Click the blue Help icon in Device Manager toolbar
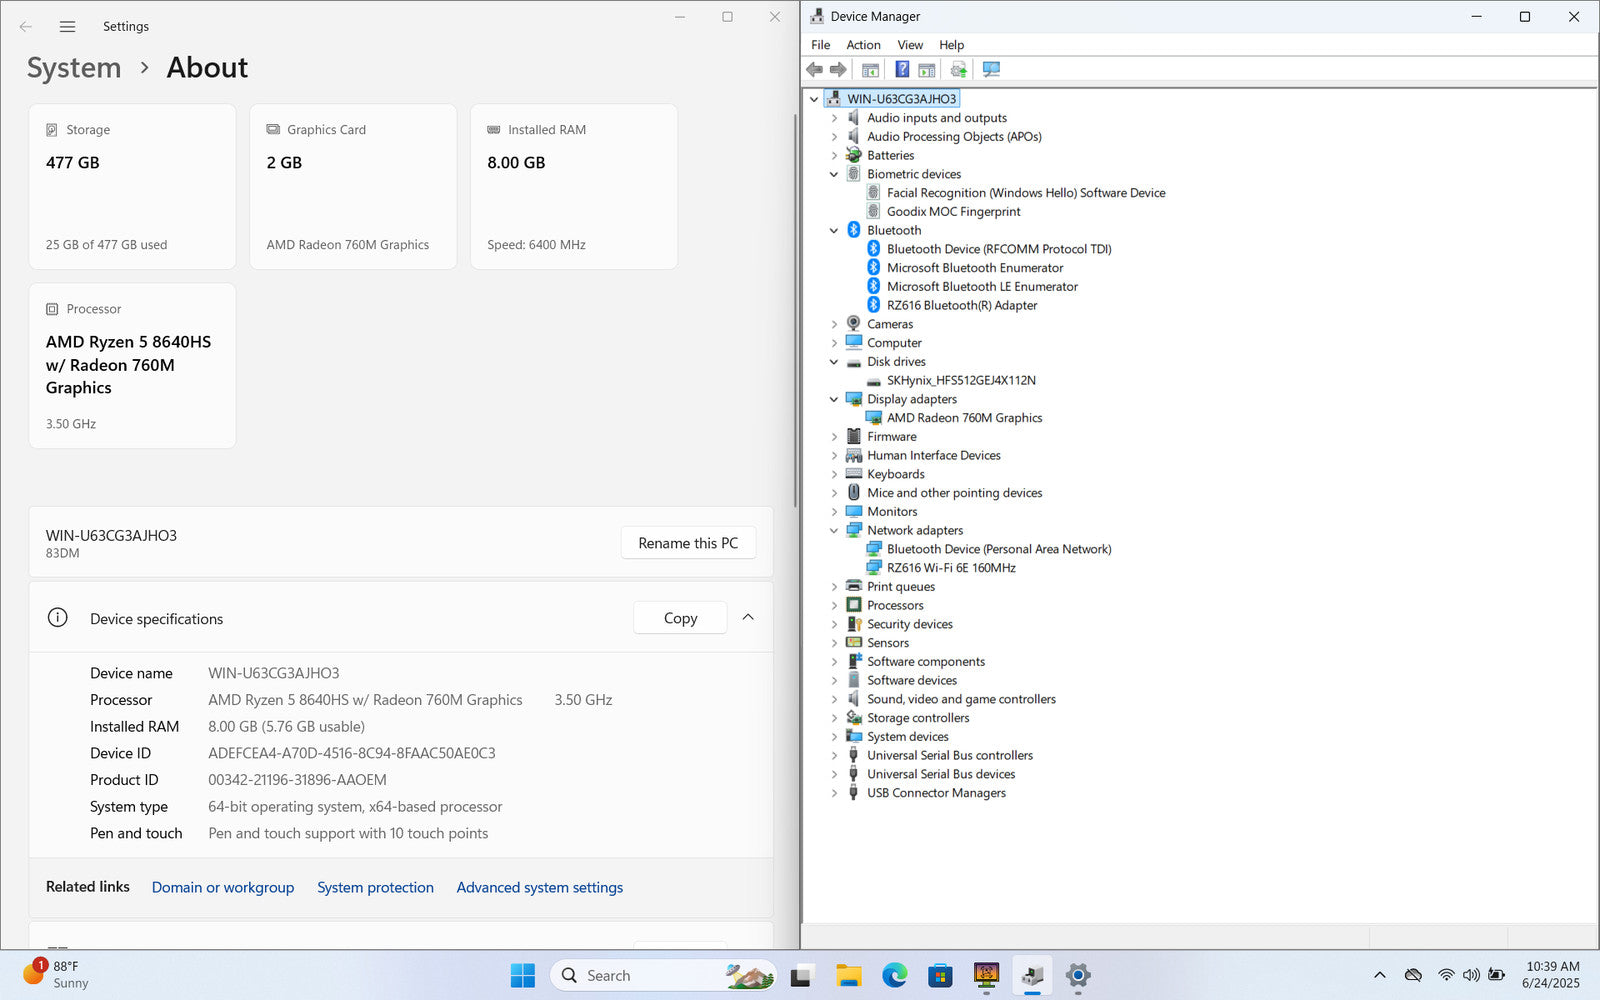 902,69
